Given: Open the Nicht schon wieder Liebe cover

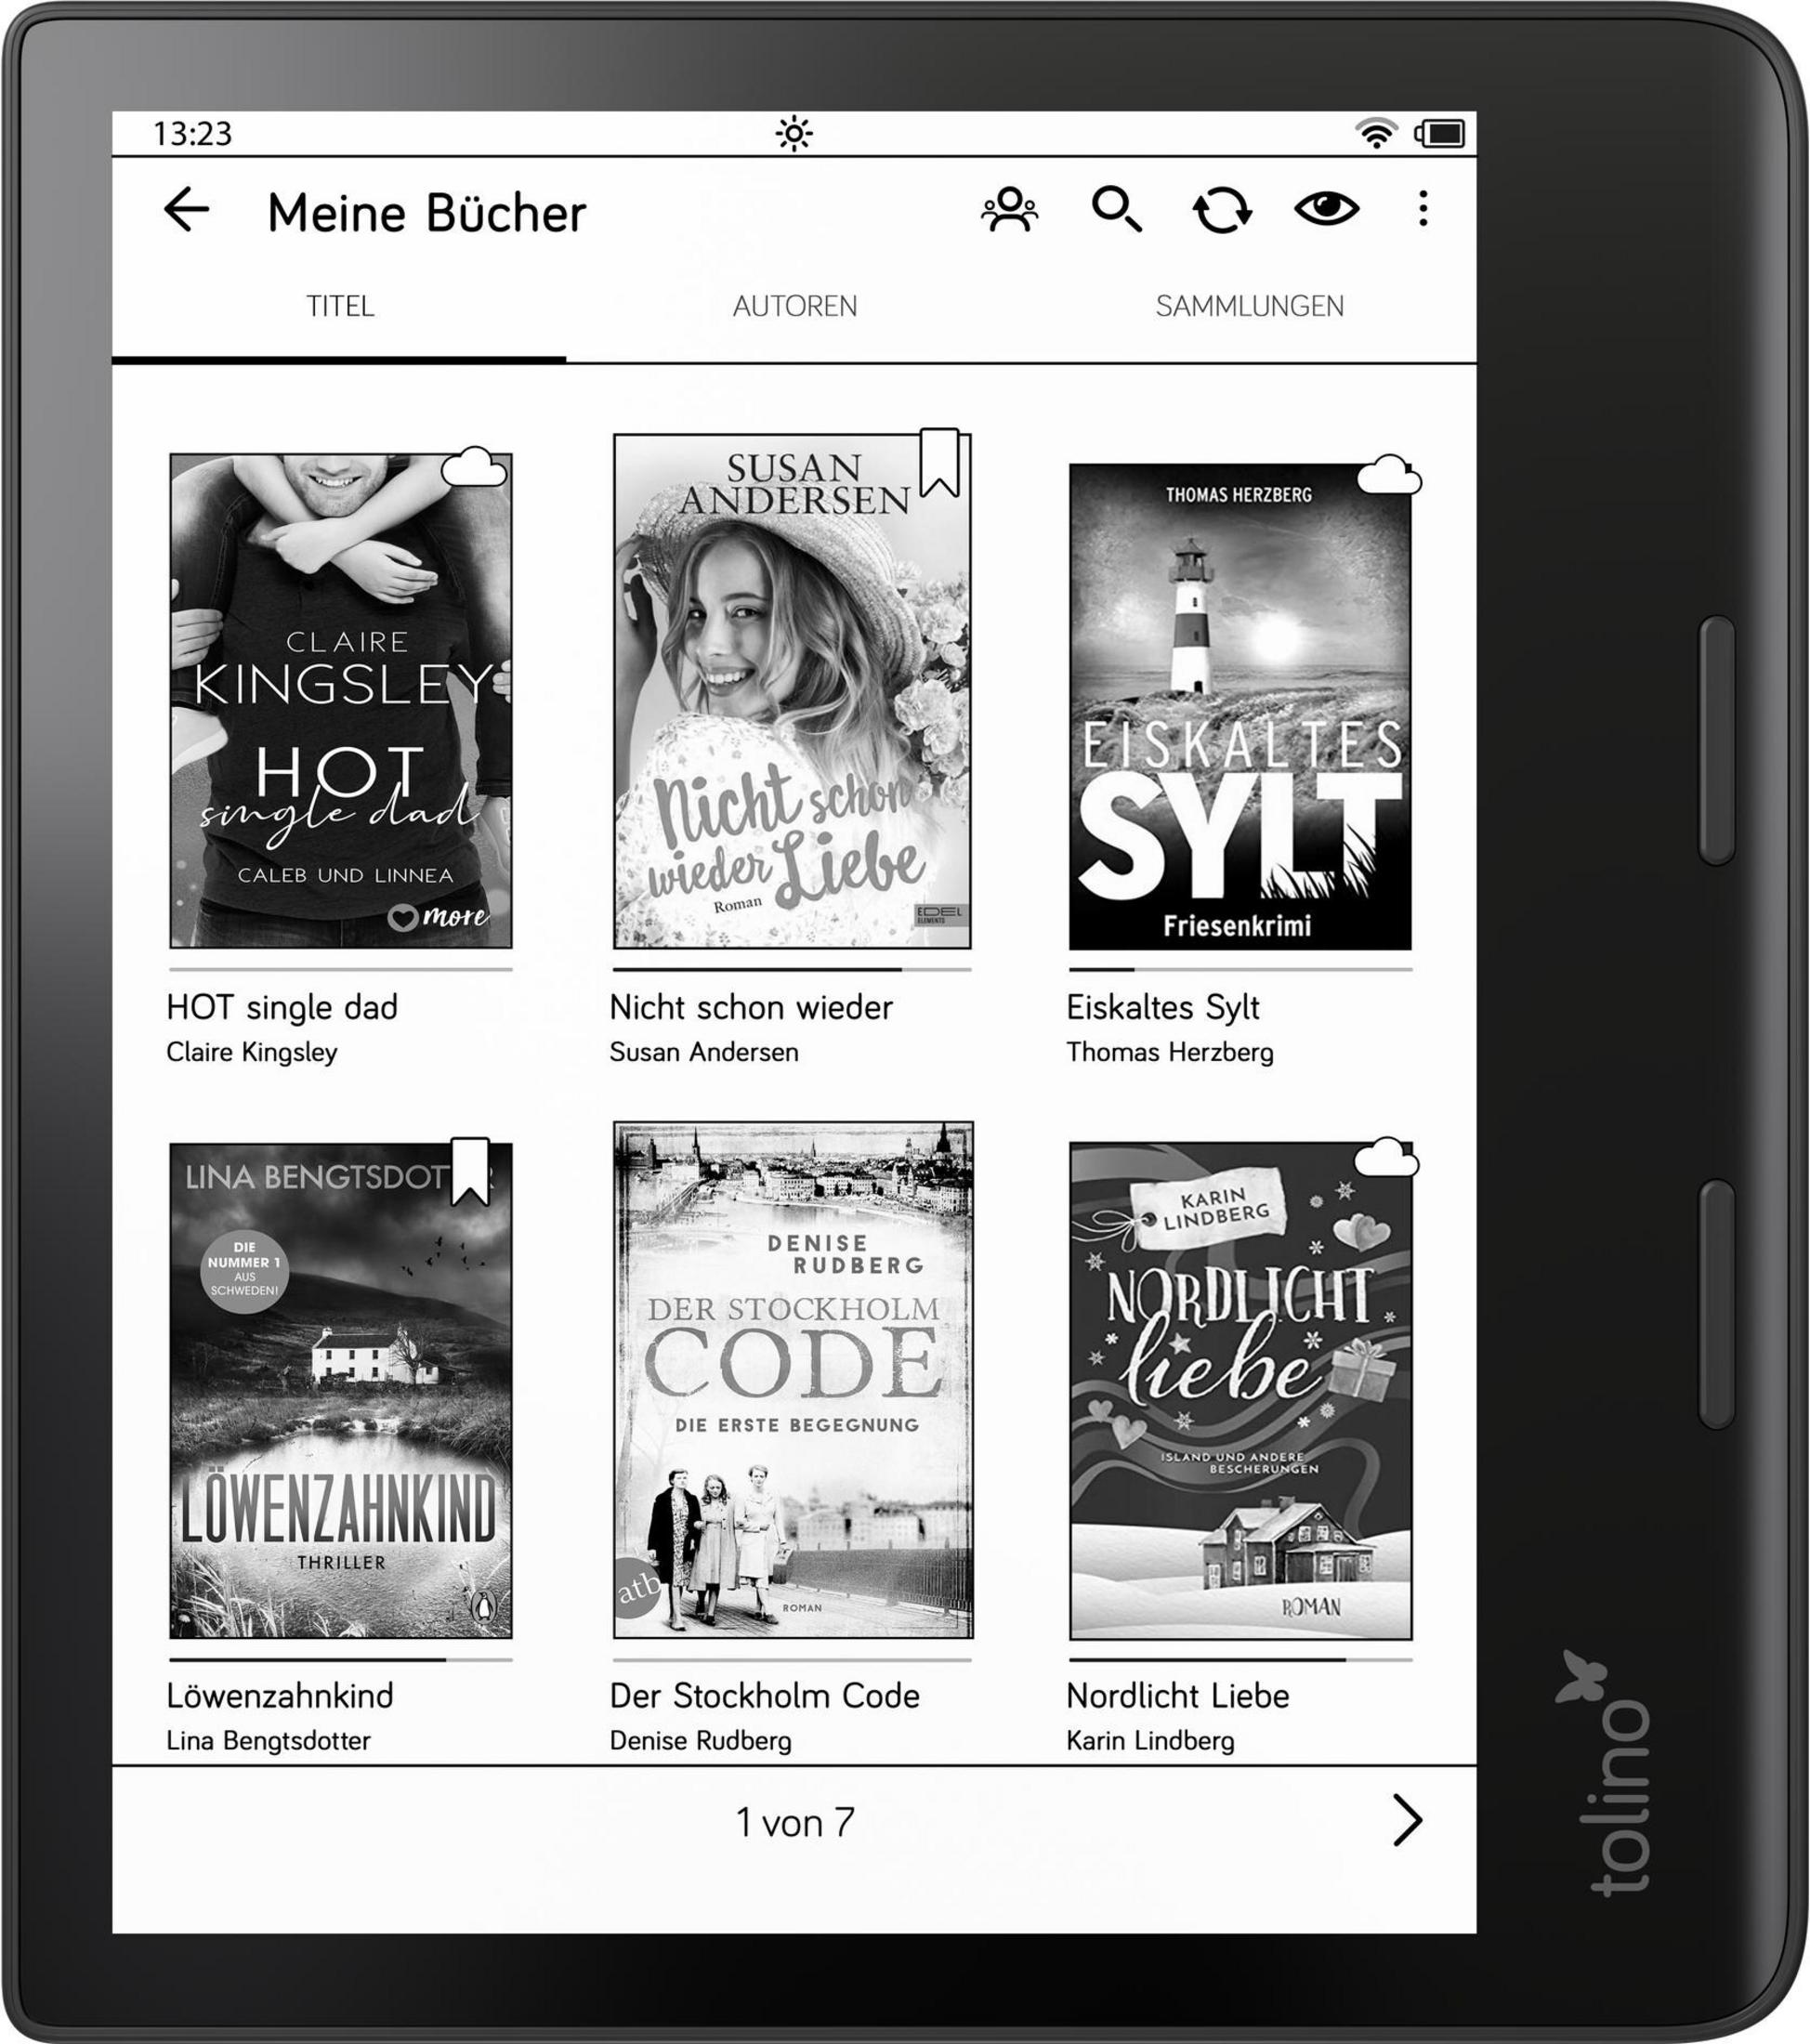Looking at the screenshot, I should pos(792,690).
